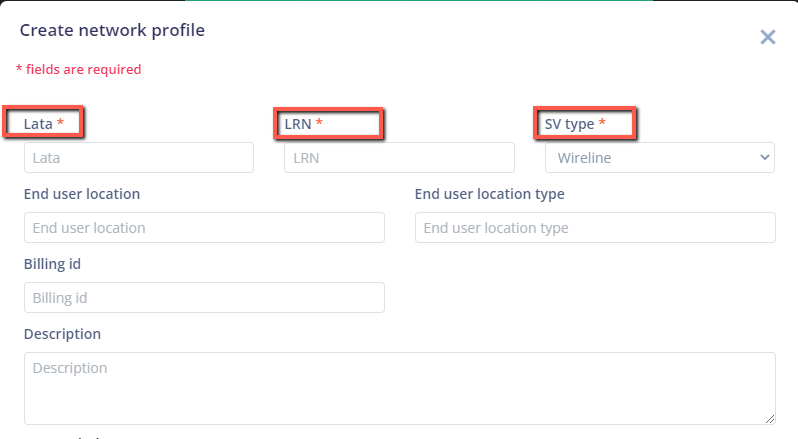Click the Description label text
Screen dimensions: 798x439
pos(62,334)
